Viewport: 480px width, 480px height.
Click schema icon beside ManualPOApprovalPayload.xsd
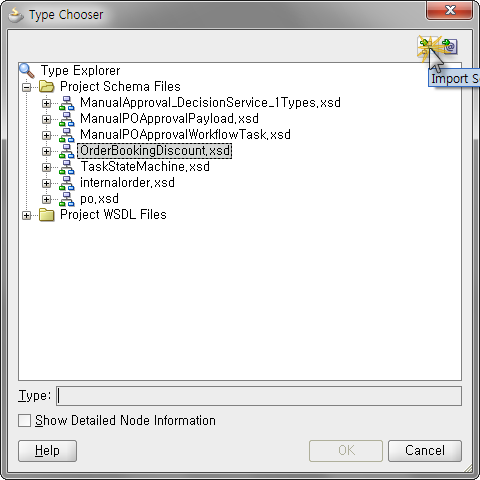[x=67, y=119]
